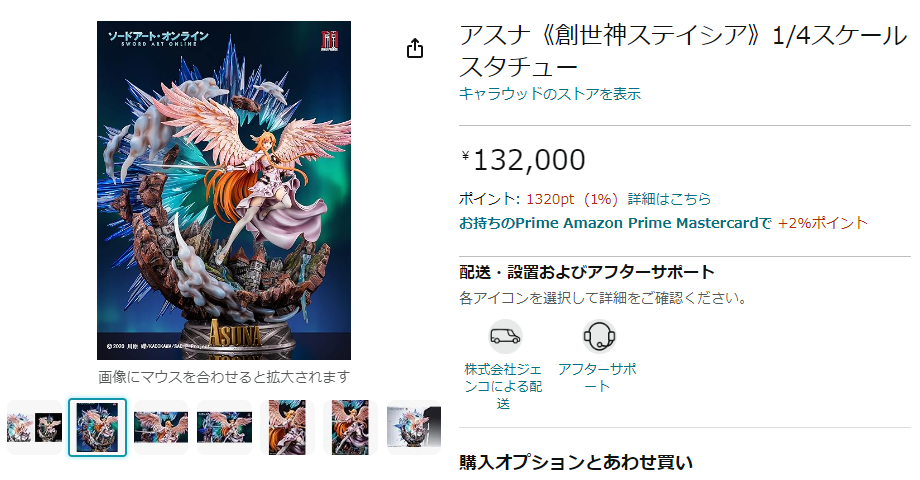Click the 株式会社ジェンコによる配送 label
920x480 pixels.
click(503, 386)
